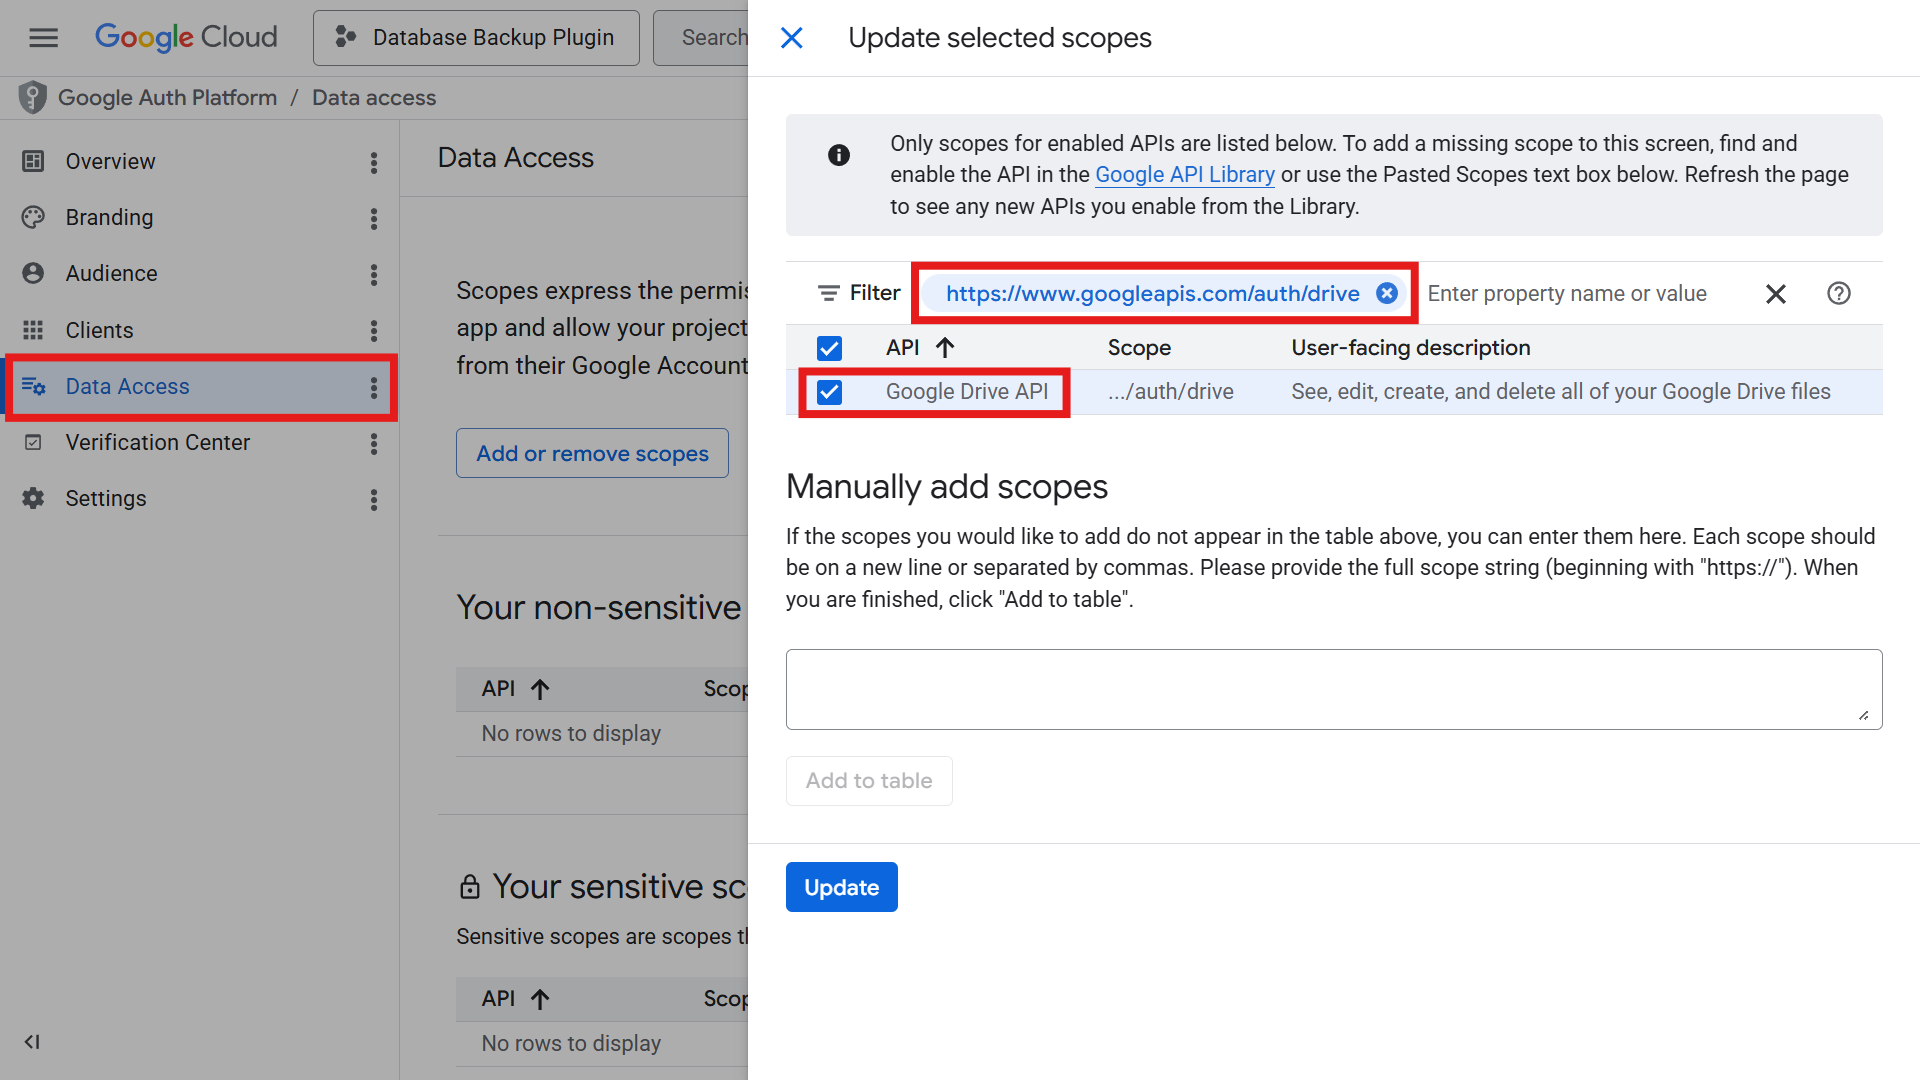The width and height of the screenshot is (1920, 1080).
Task: Click the Filter list icon
Action: click(828, 293)
